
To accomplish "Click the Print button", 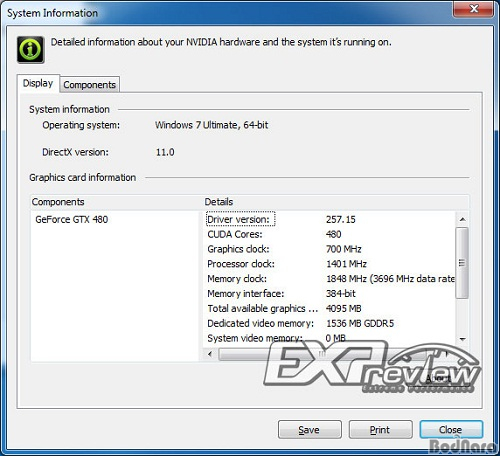I will pyautogui.click(x=380, y=430).
